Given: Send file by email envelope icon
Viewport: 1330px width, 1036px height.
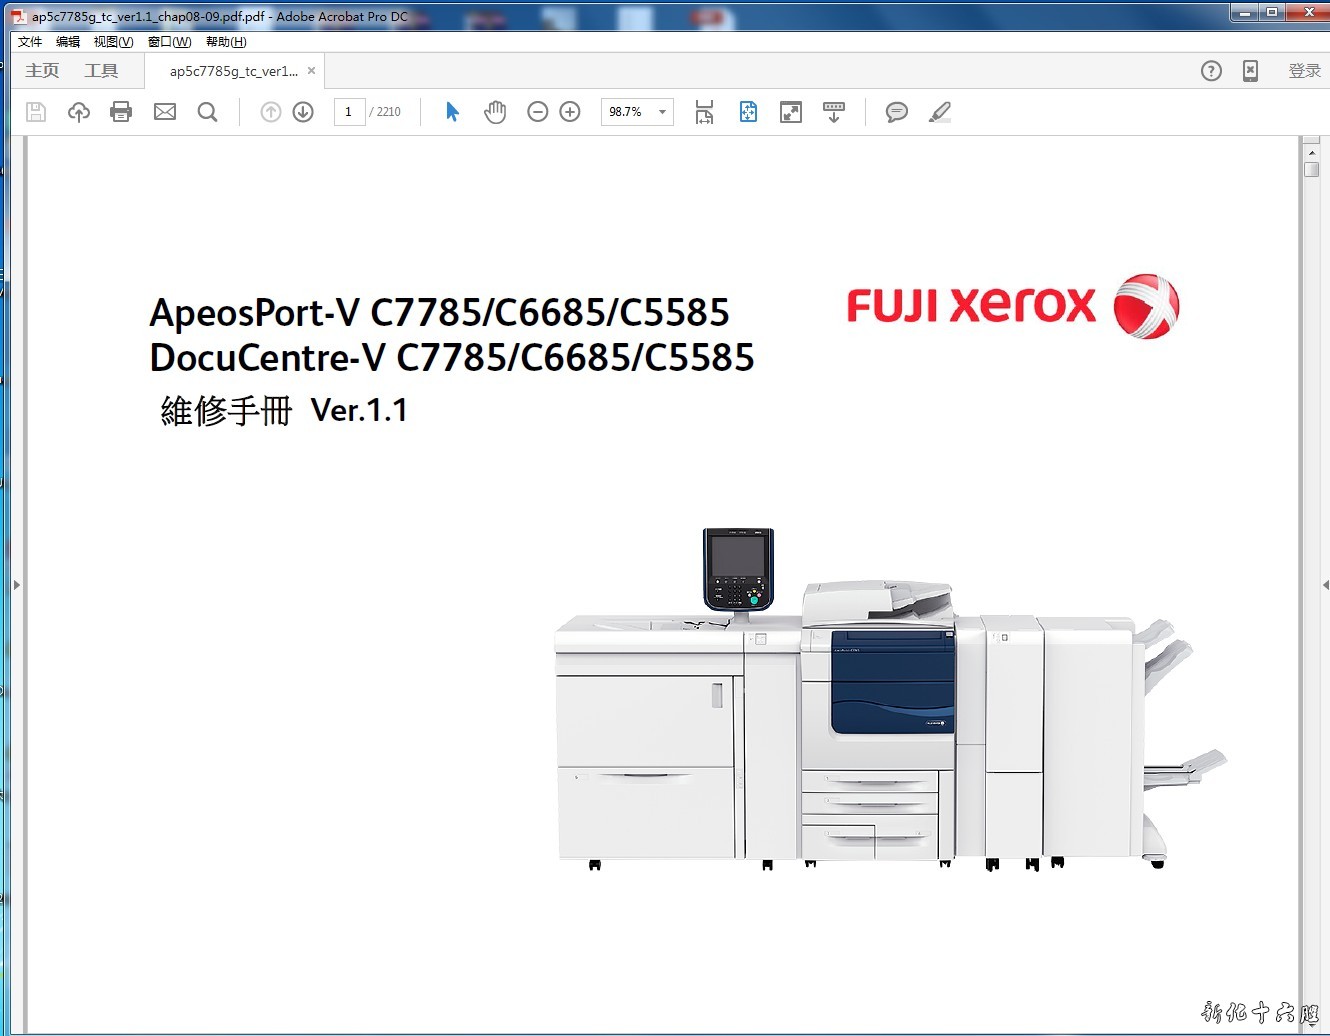Looking at the screenshot, I should point(165,112).
